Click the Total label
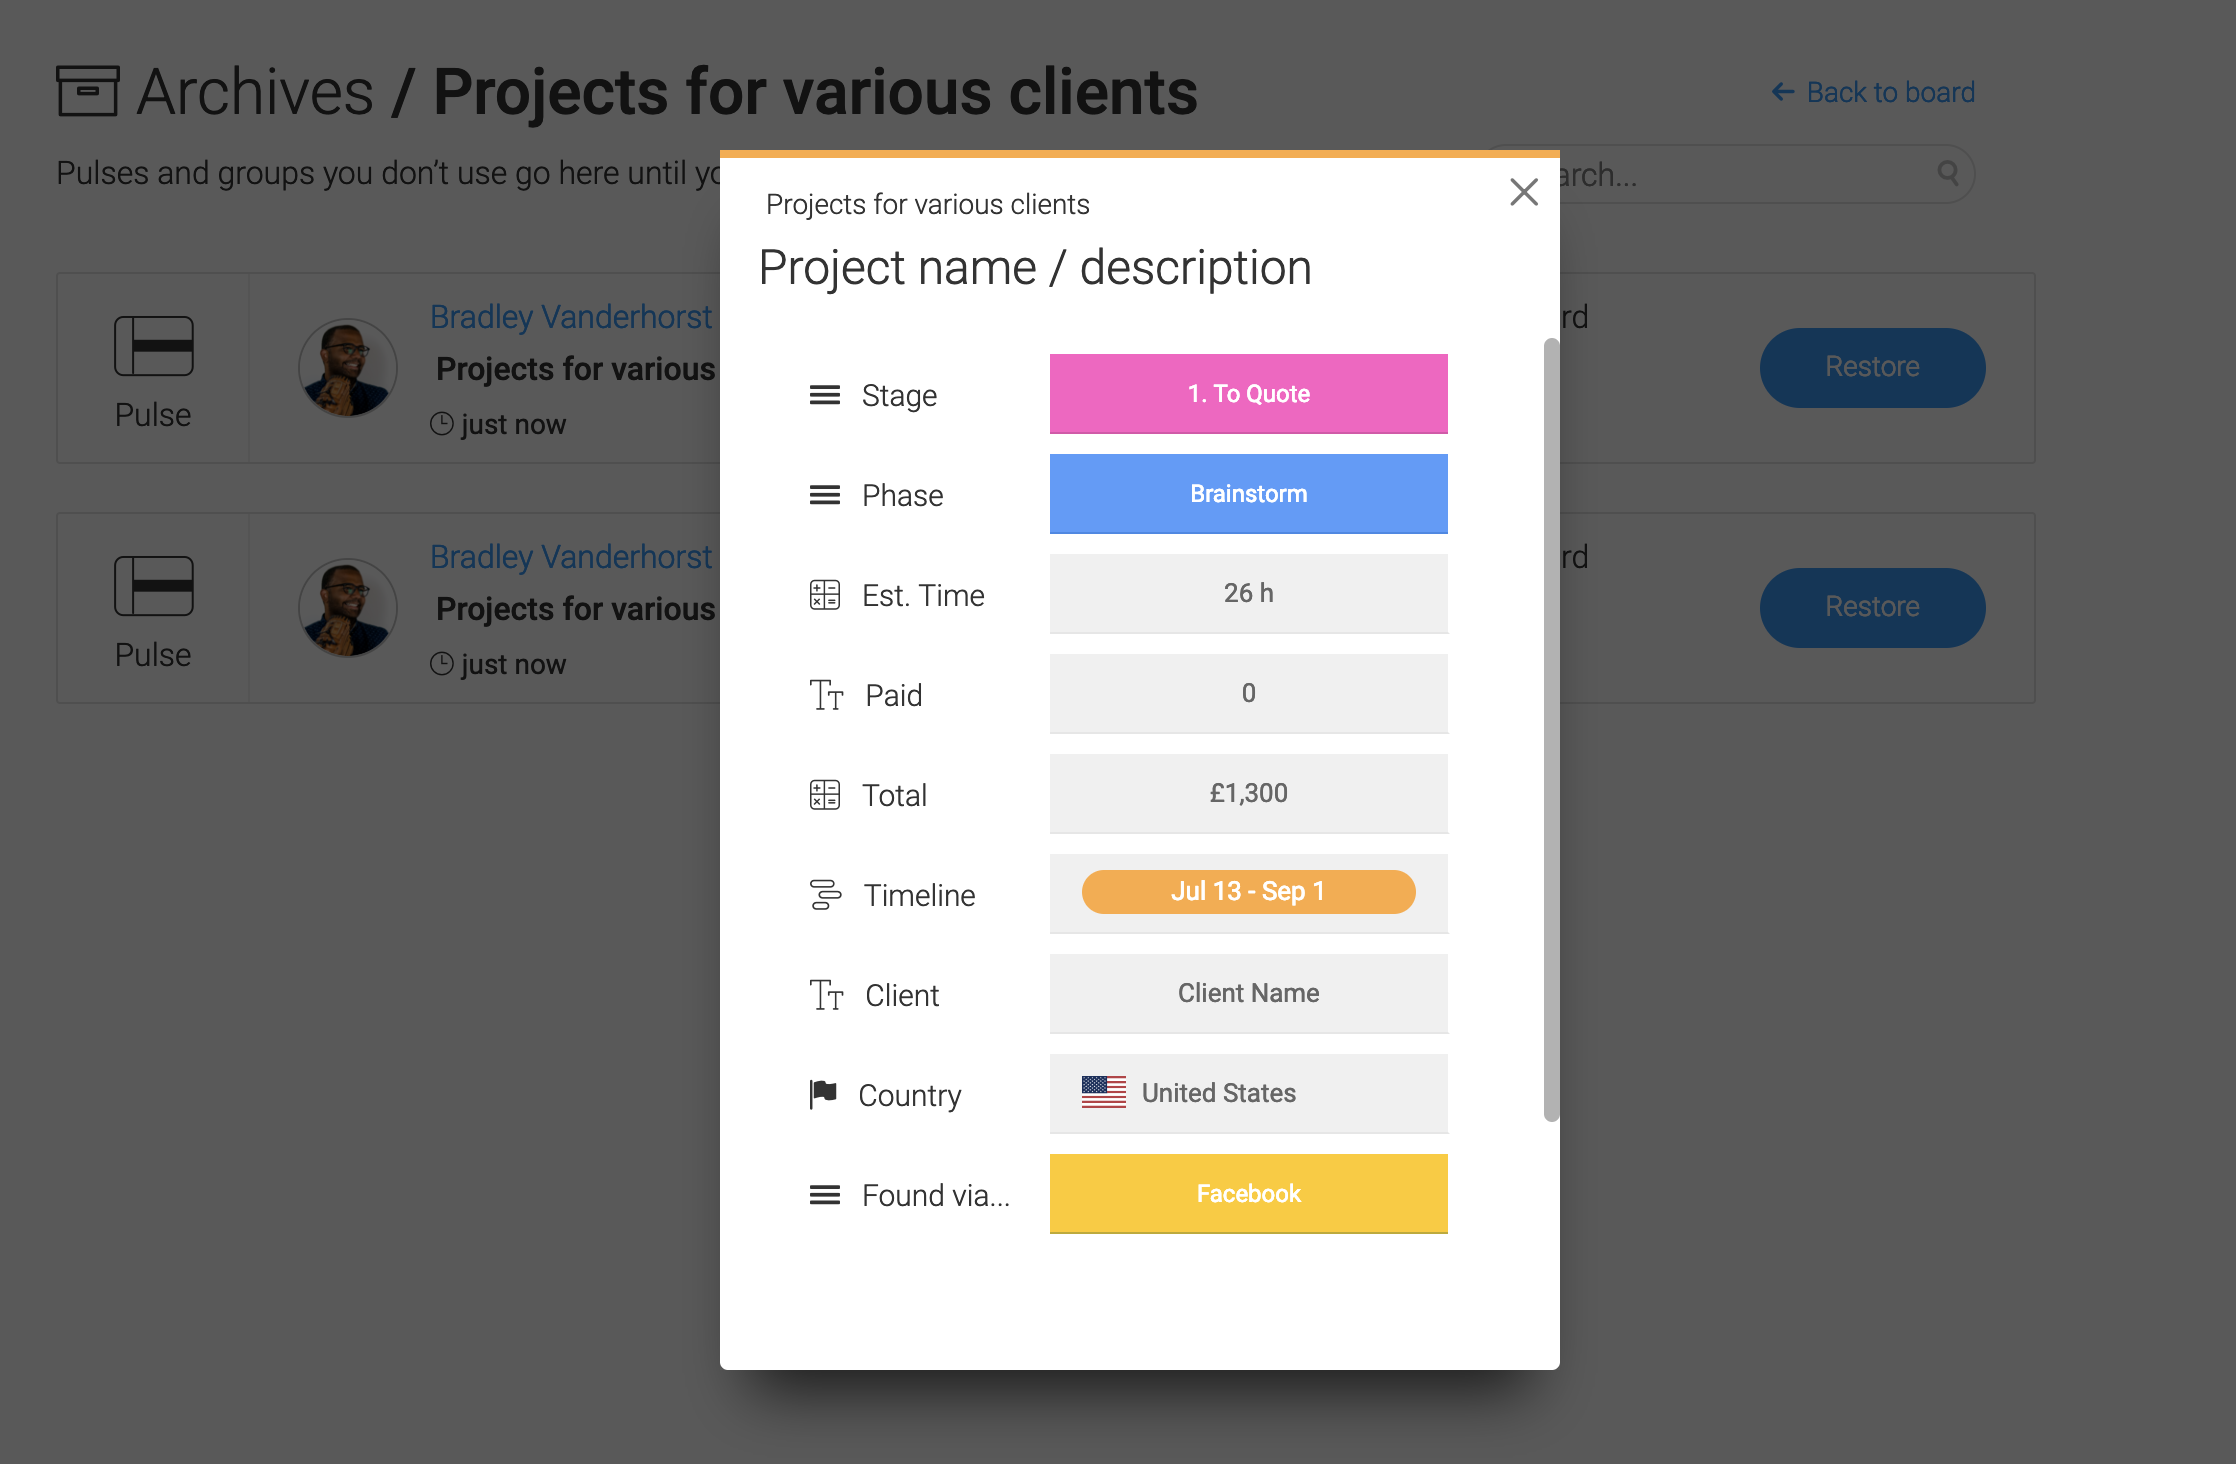The image size is (2236, 1464). [x=894, y=795]
